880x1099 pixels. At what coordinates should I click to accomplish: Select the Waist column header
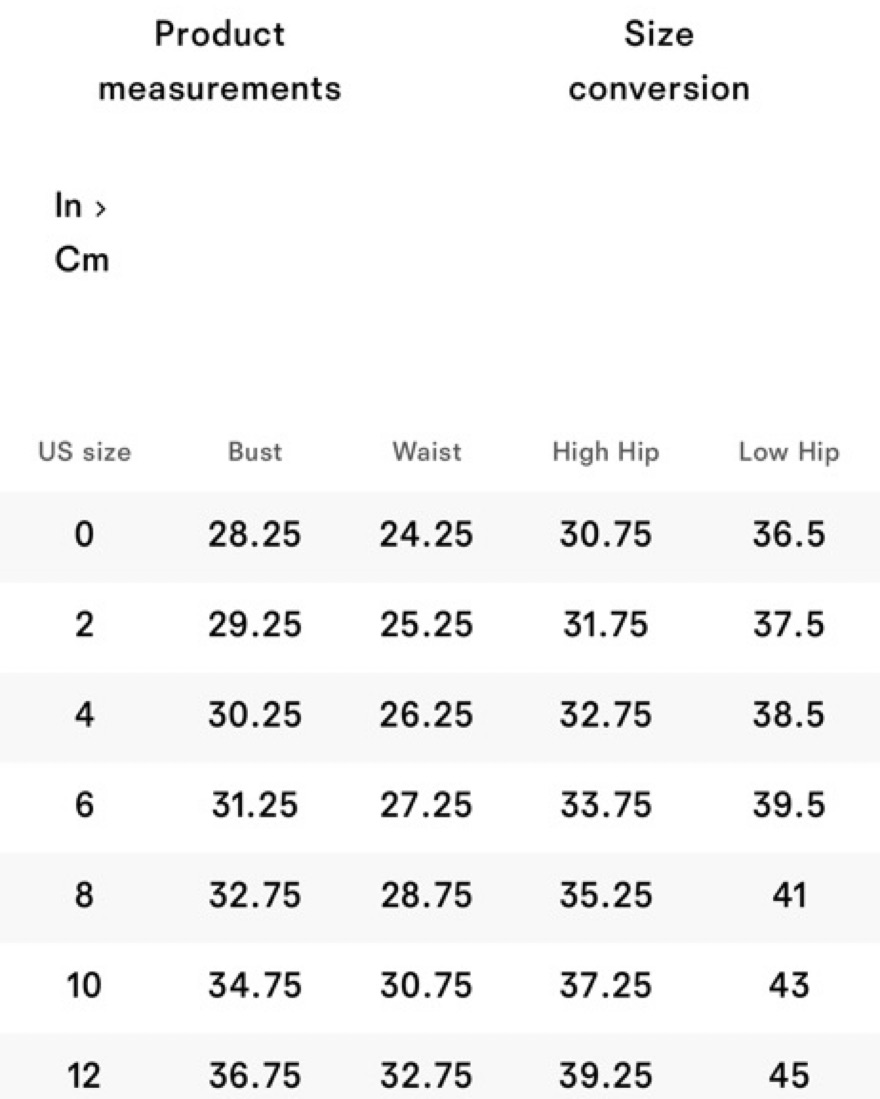click(x=427, y=452)
